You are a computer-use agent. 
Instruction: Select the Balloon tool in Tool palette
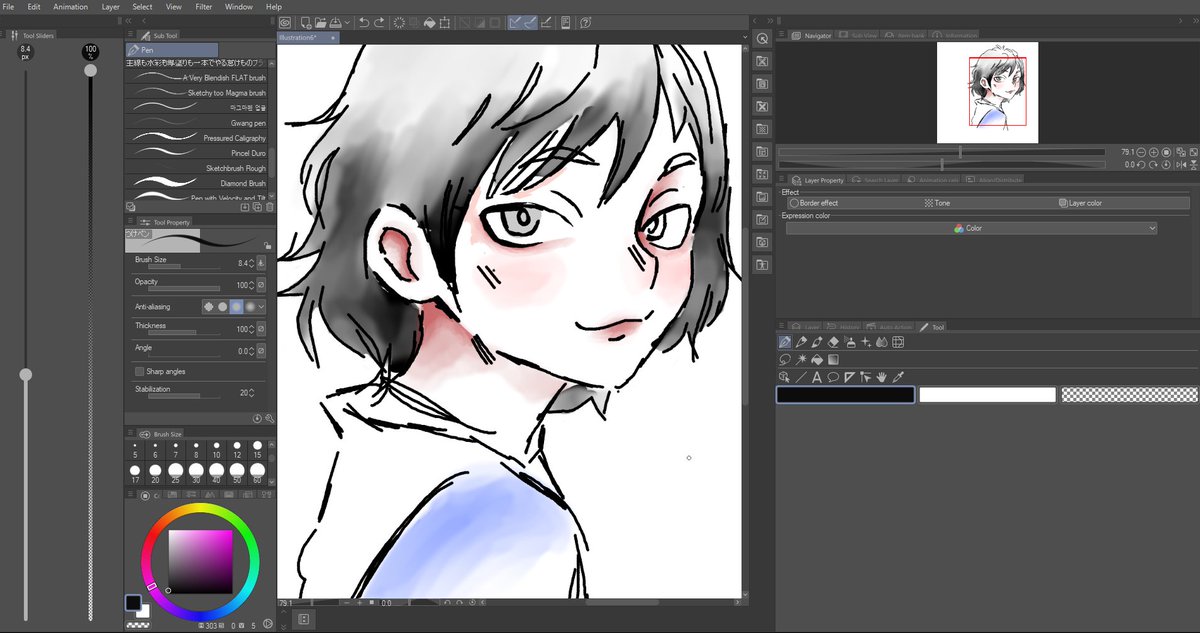tap(833, 377)
